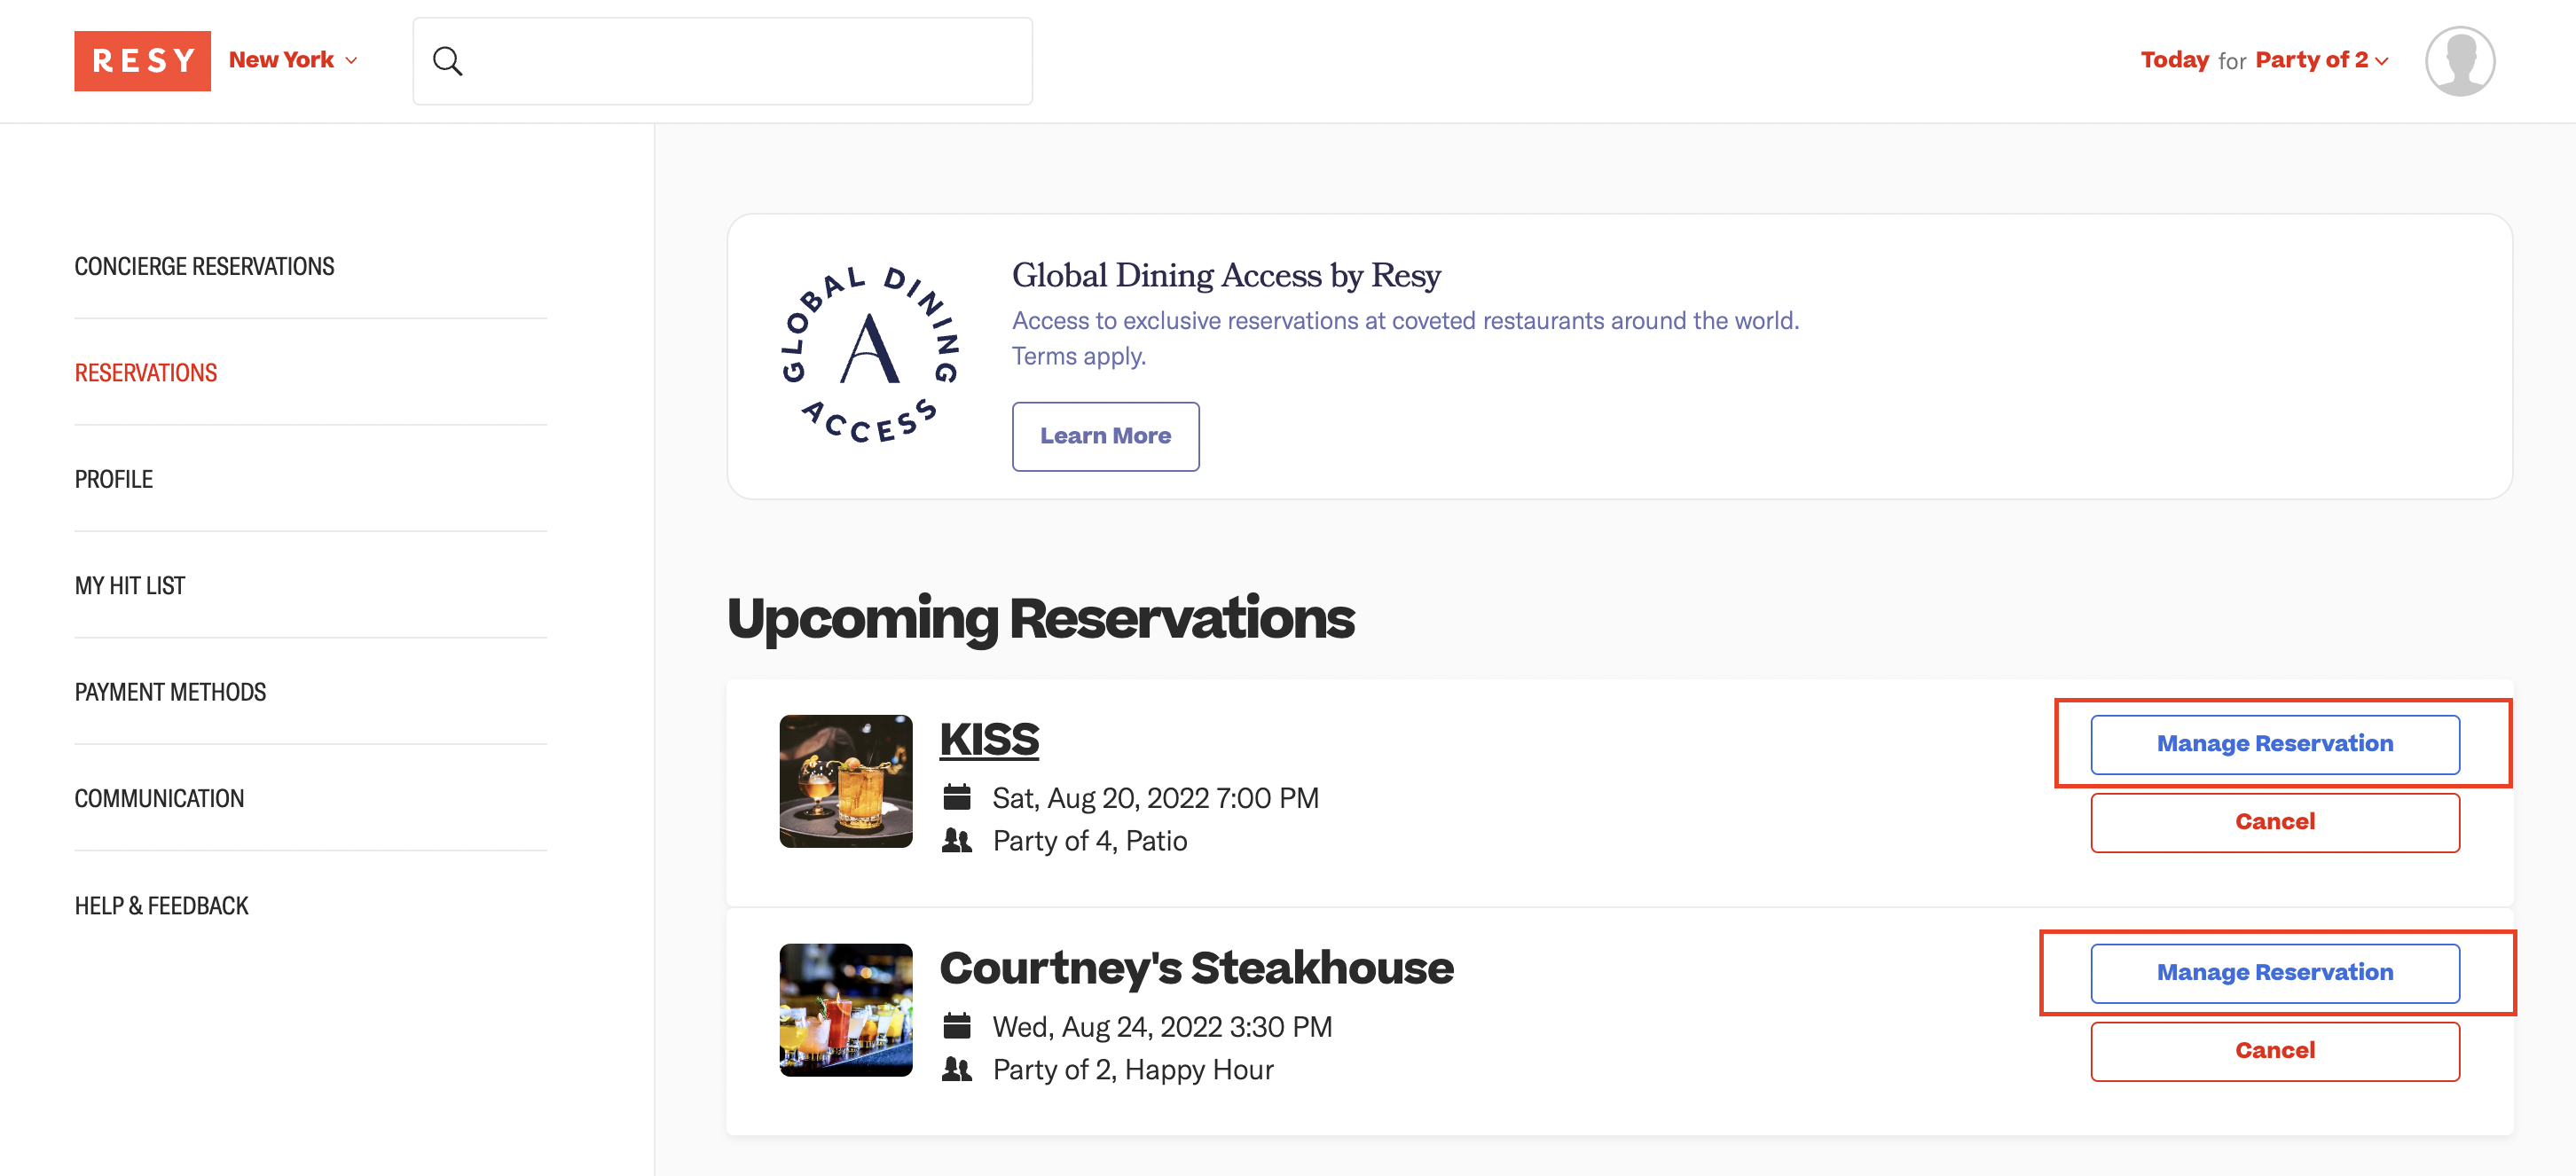Select My Hit List menu item
This screenshot has height=1176, width=2576.
[130, 586]
